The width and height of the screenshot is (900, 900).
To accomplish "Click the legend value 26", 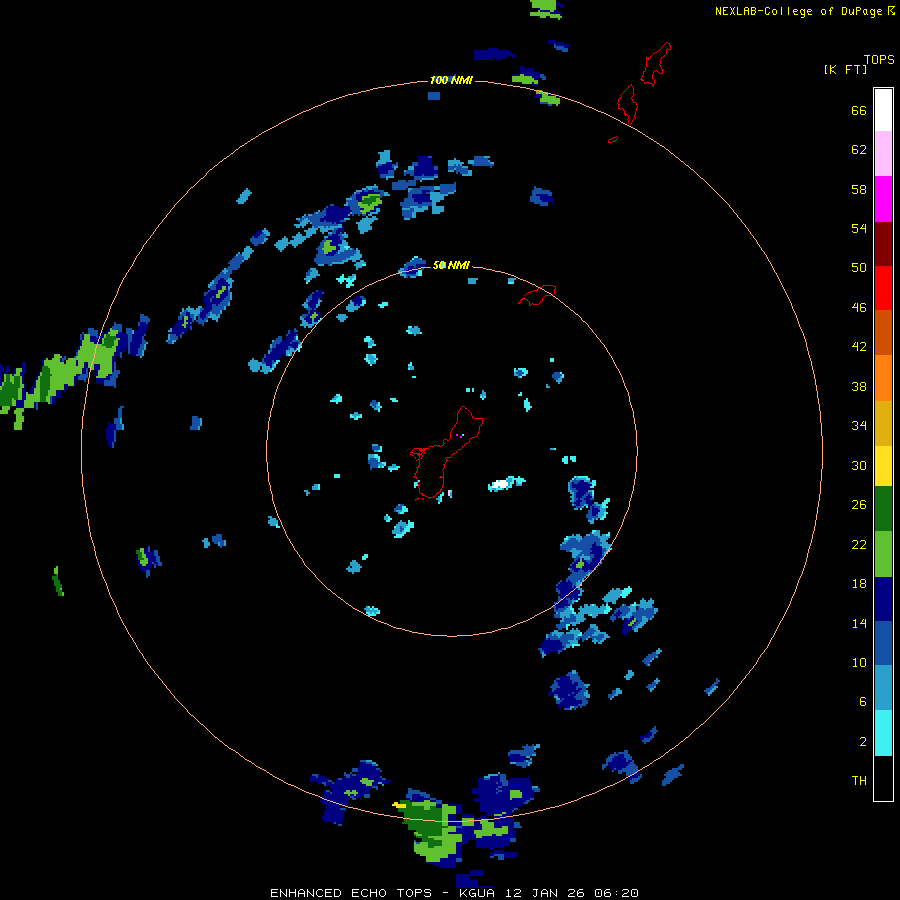I will (859, 505).
